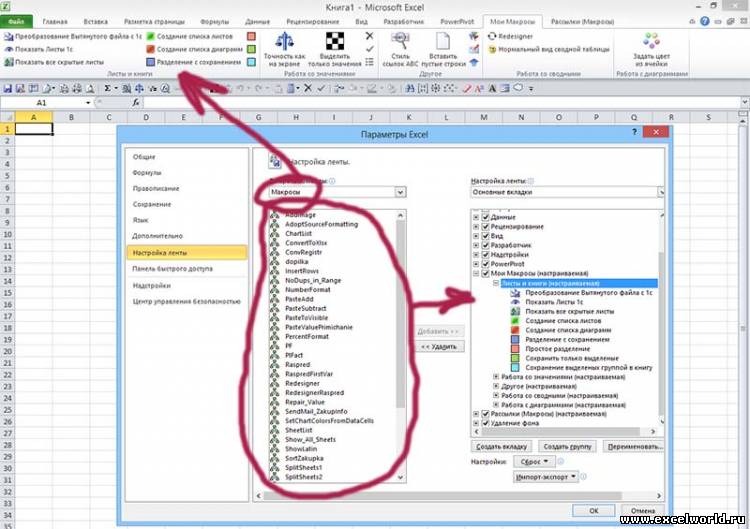
Task: Open the 'Файл' tab
Action: [x=16, y=22]
